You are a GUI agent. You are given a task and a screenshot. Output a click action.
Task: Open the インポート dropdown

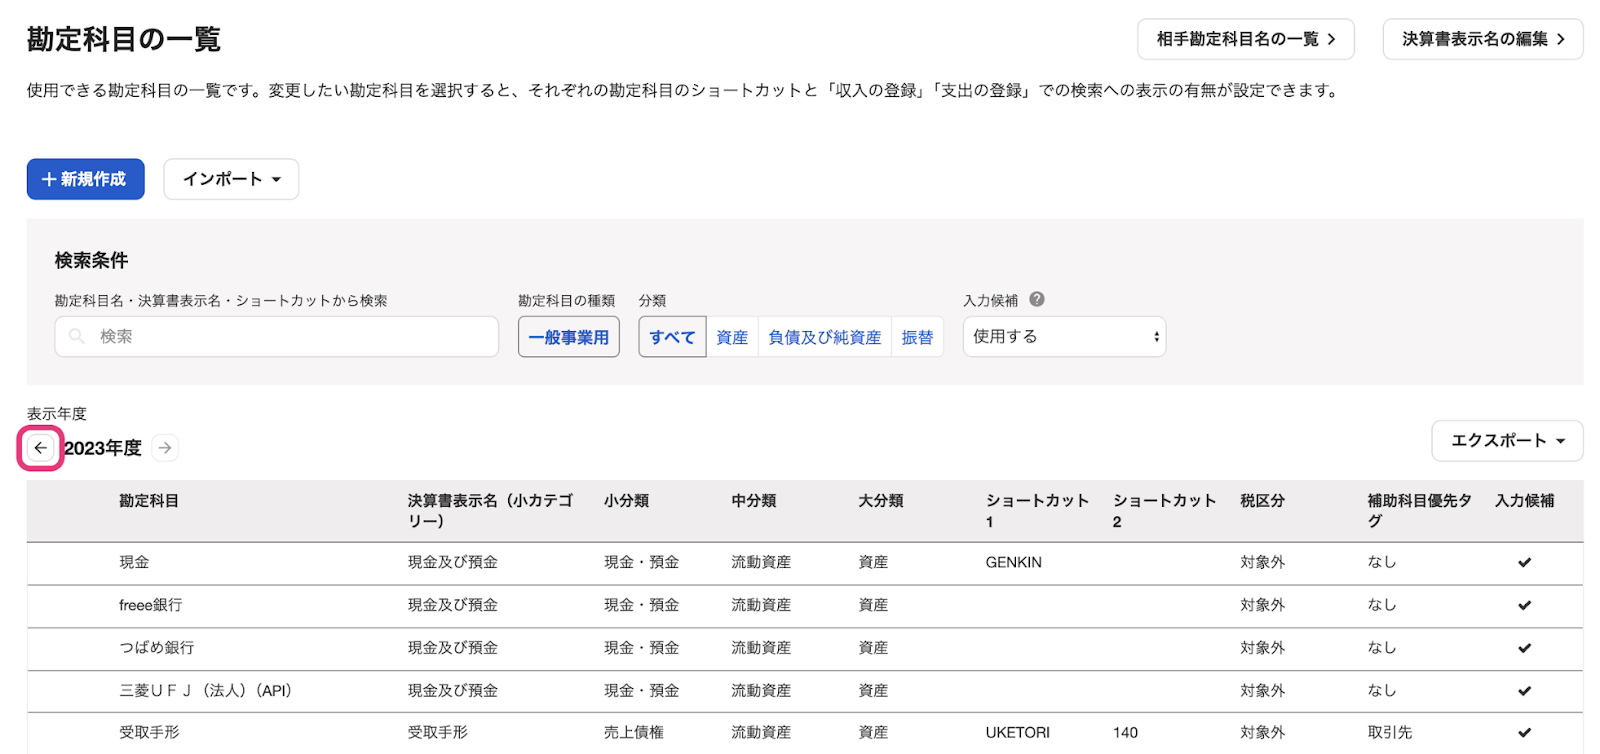(x=231, y=179)
